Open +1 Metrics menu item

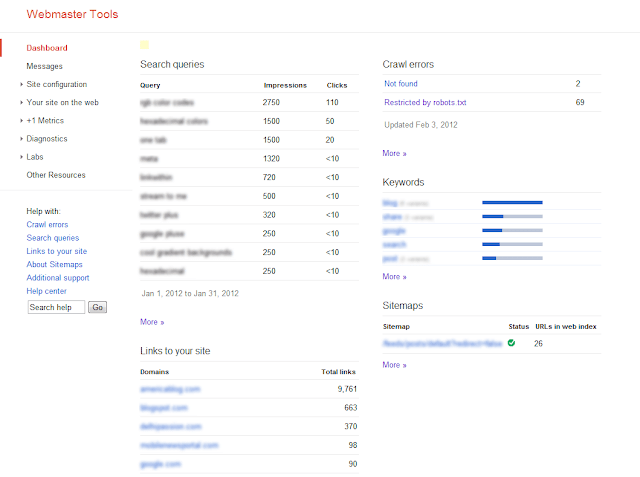[x=45, y=121]
